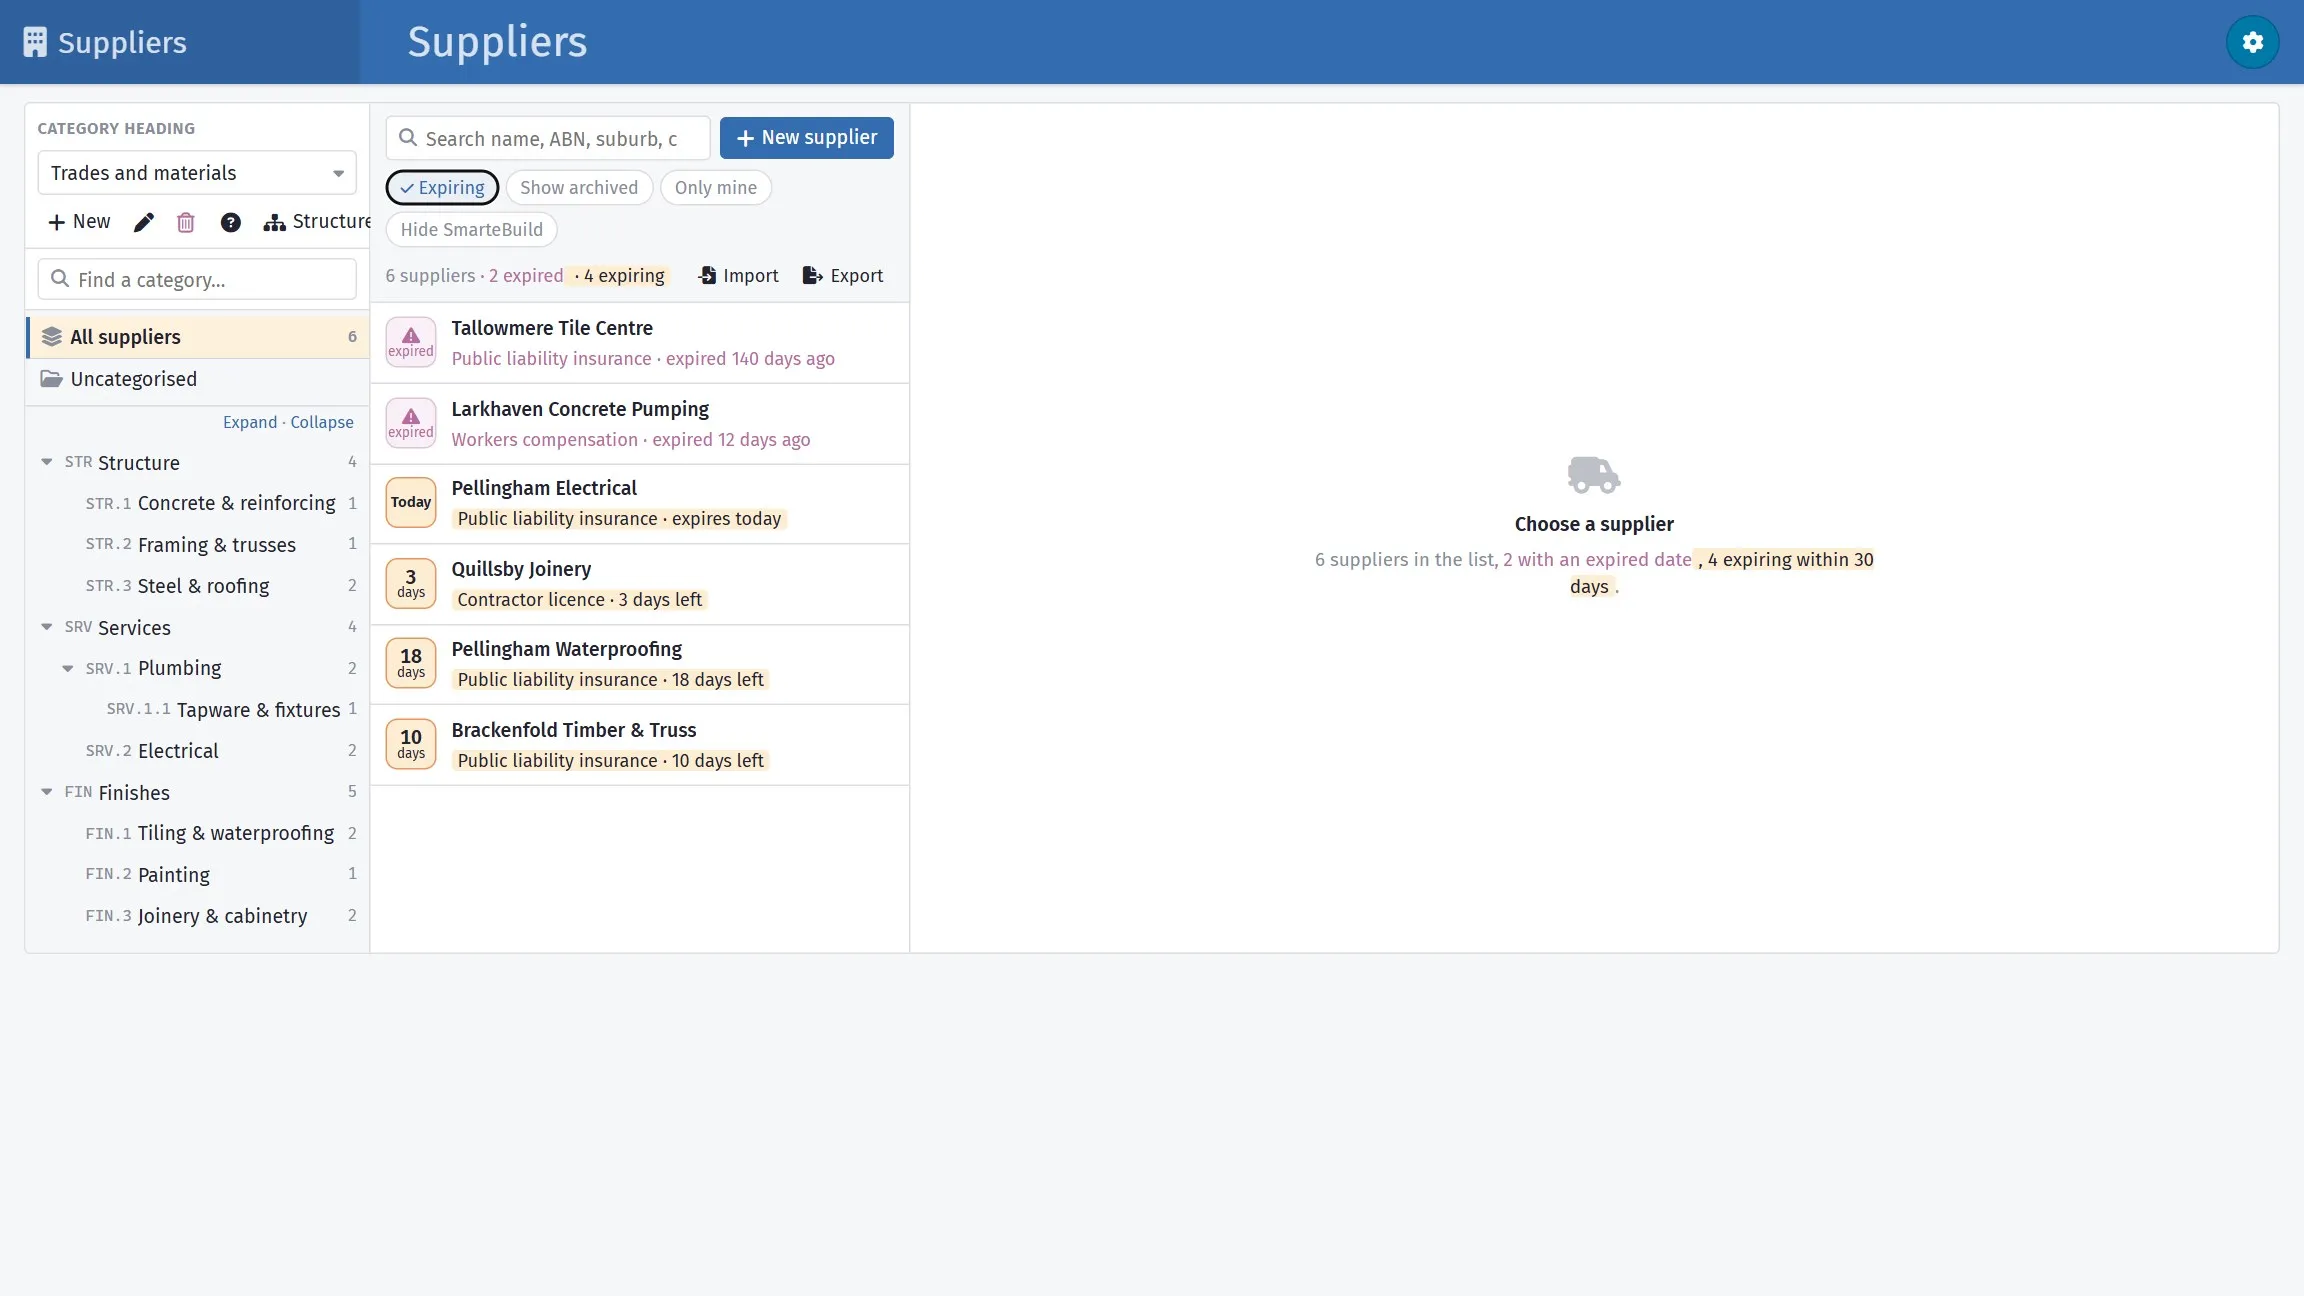Viewport: 2304px width, 1296px height.
Task: Collapse the SRV Services tree arrow
Action: click(x=47, y=627)
